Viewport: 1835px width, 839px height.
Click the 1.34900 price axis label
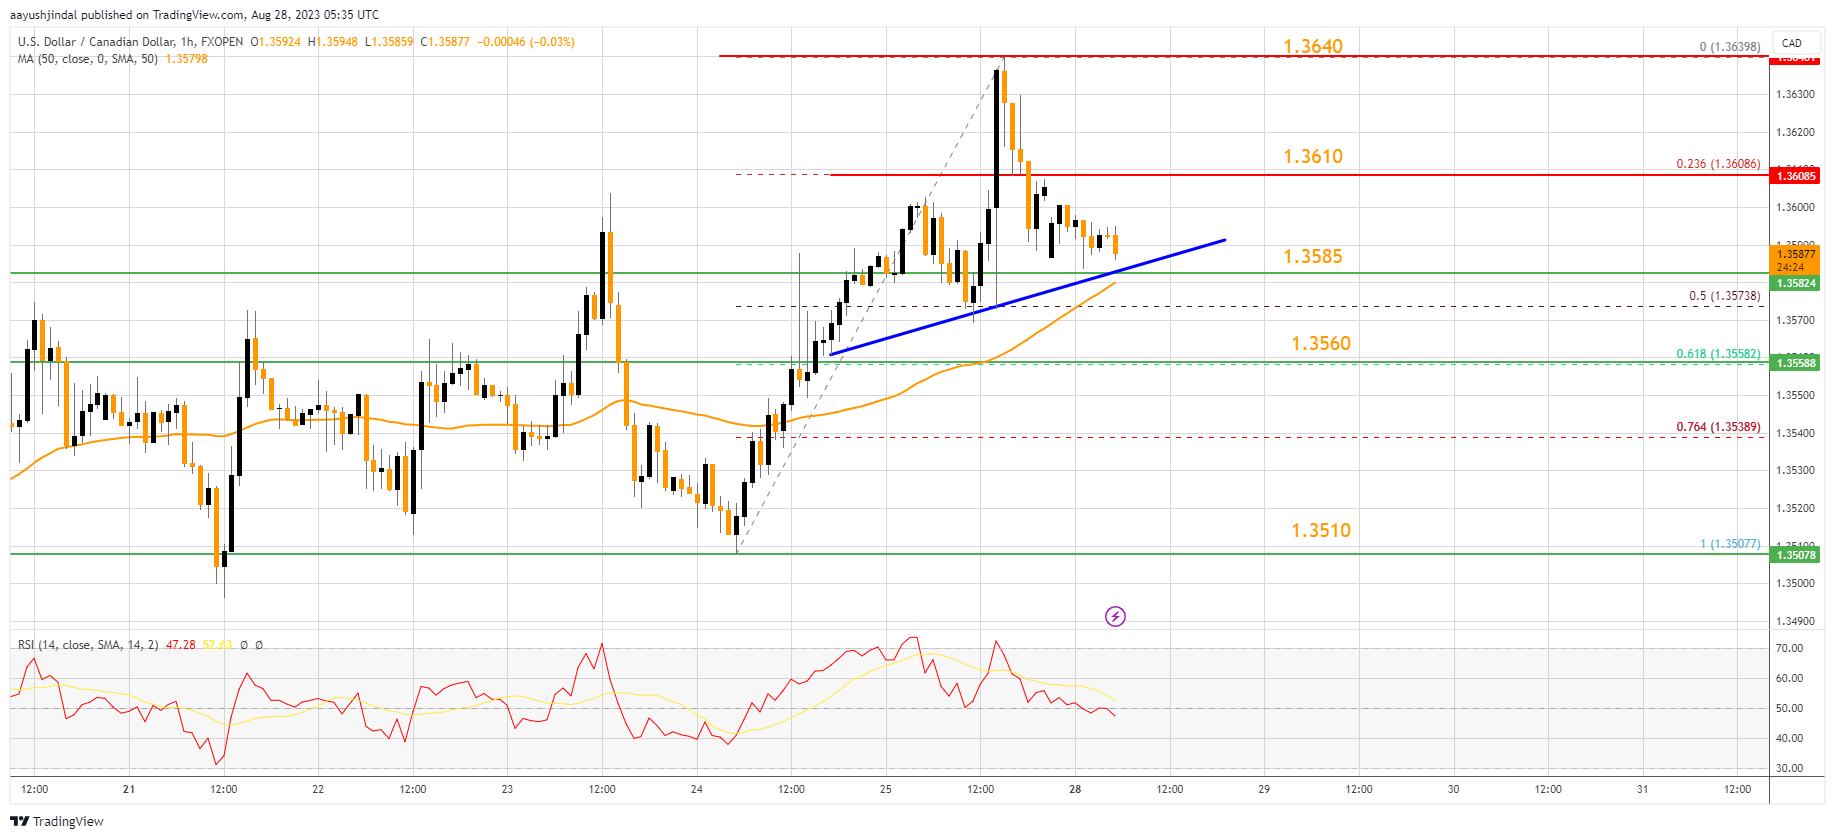click(1794, 621)
